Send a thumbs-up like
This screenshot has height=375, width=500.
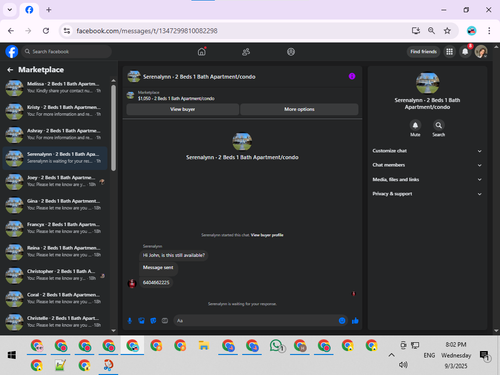(x=355, y=321)
